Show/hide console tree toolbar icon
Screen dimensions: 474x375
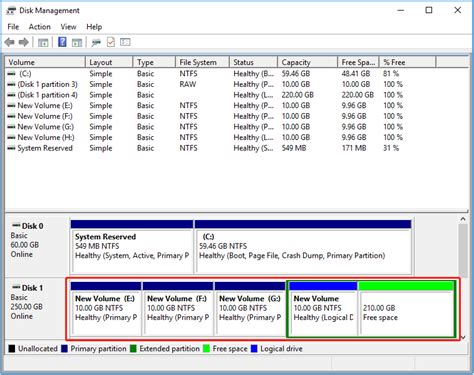pos(43,42)
